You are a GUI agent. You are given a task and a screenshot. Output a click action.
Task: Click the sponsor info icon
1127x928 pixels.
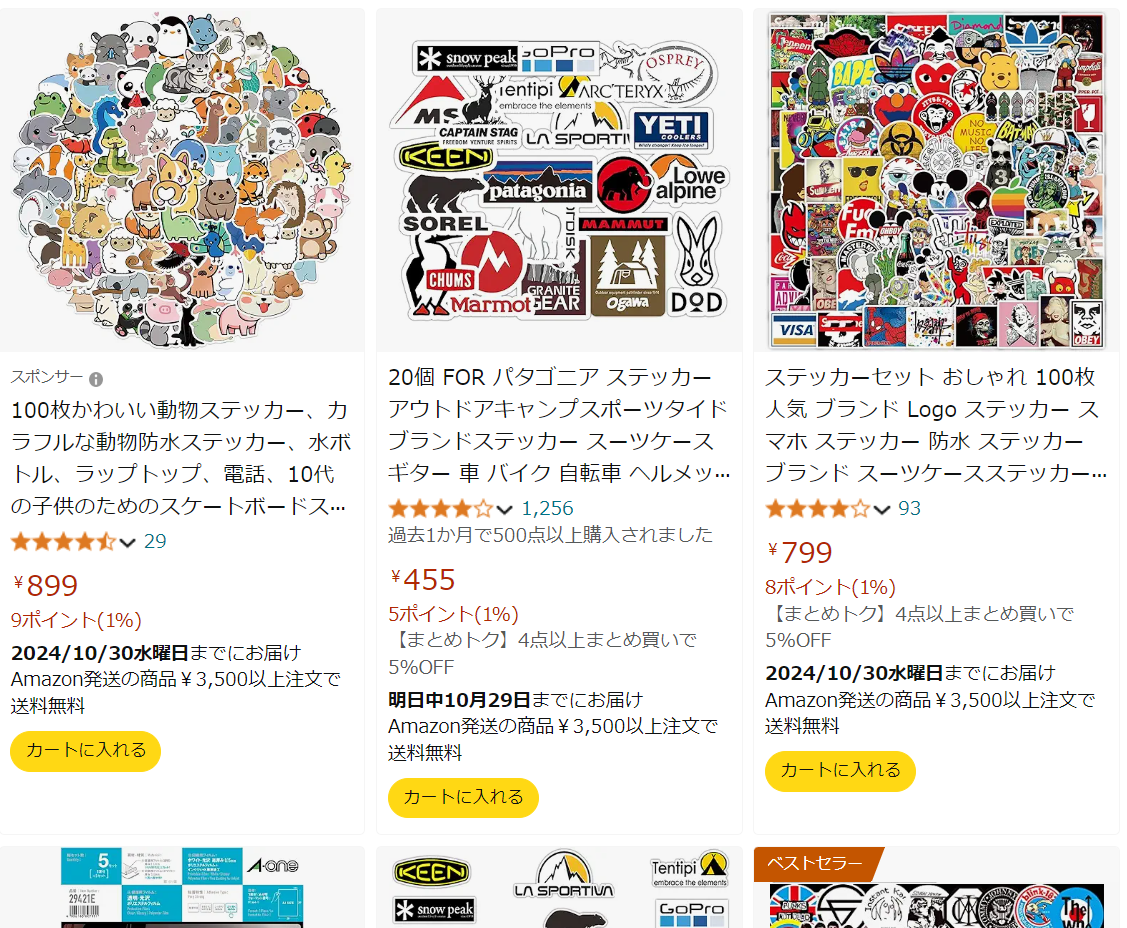click(x=96, y=379)
